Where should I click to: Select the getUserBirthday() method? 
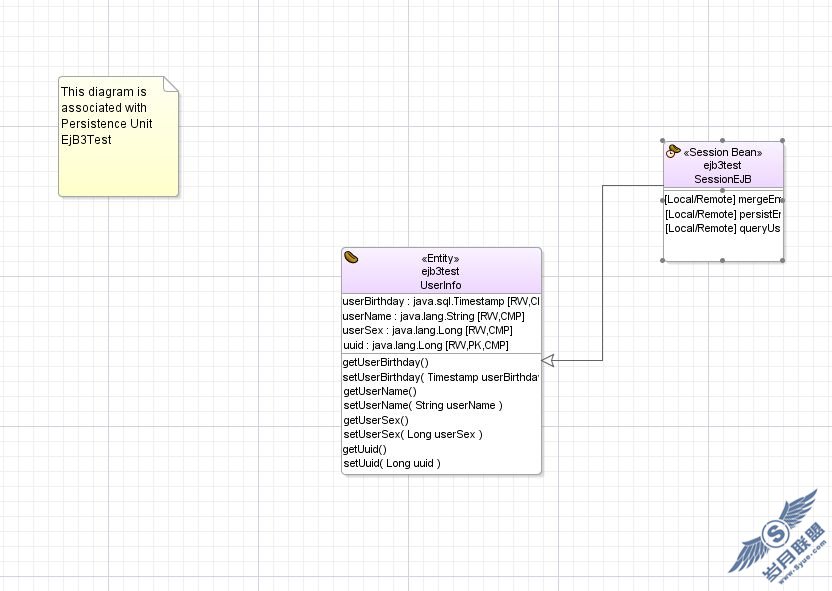386,362
